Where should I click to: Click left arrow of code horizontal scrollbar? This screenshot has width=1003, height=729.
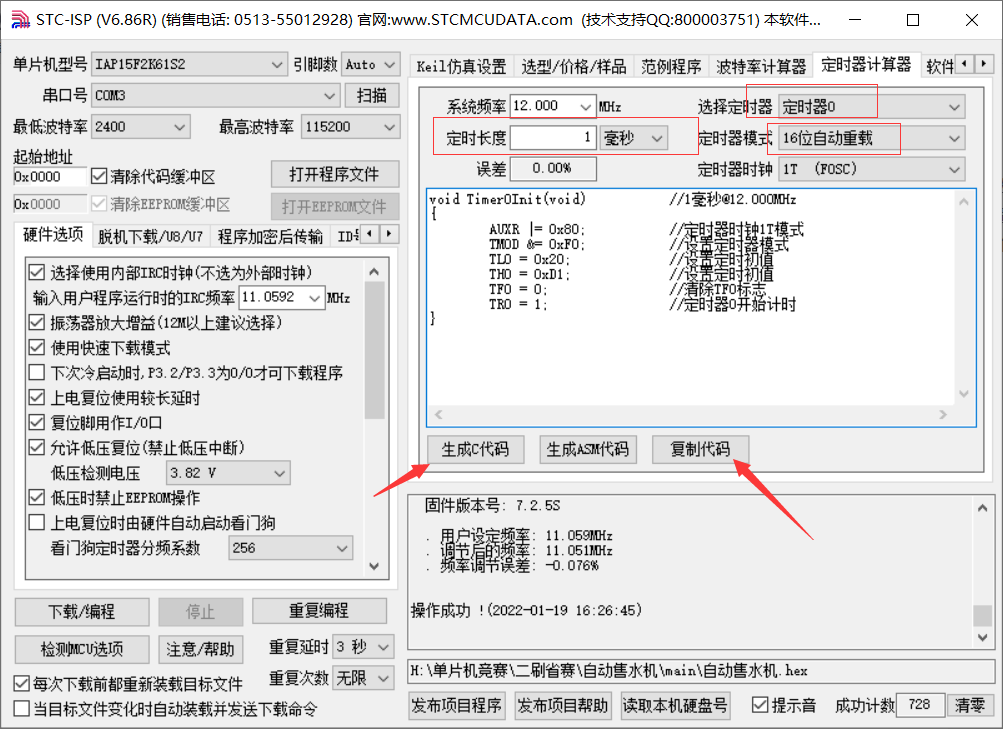439,414
